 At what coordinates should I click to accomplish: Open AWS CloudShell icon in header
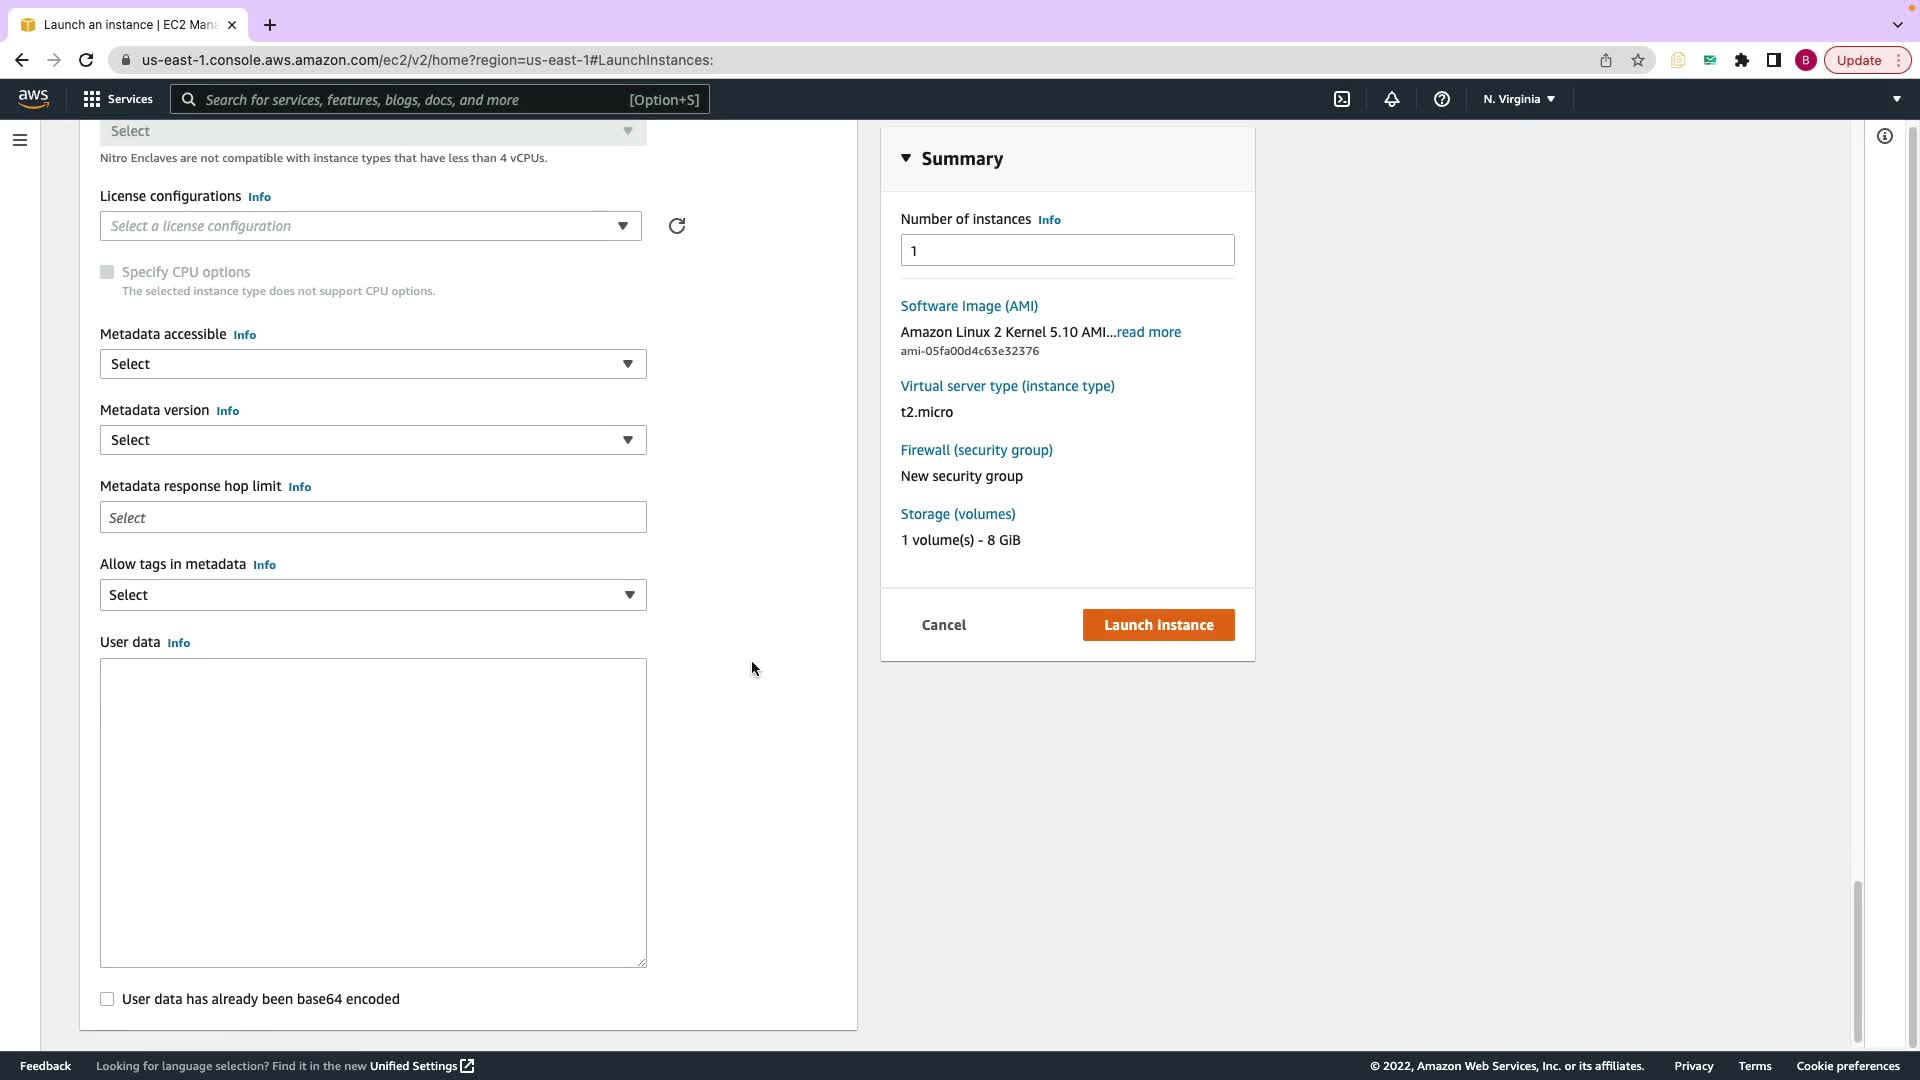tap(1342, 99)
